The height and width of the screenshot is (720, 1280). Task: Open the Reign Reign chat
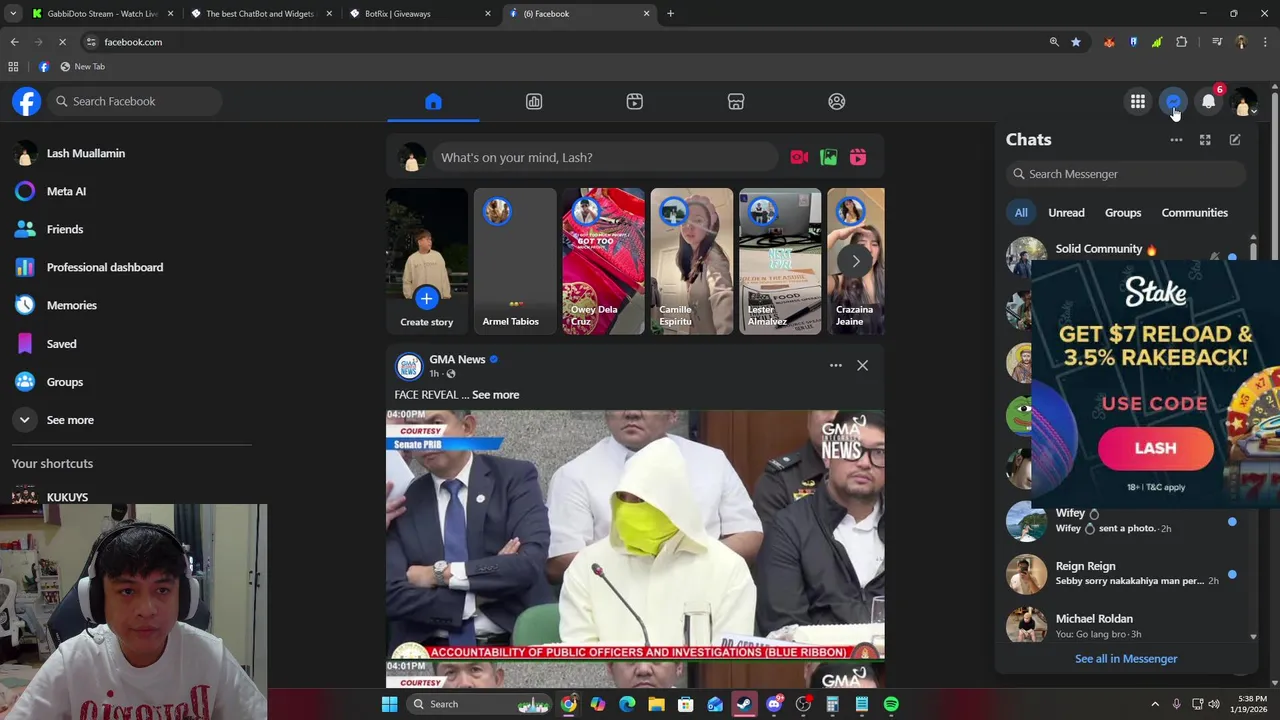(1124, 573)
